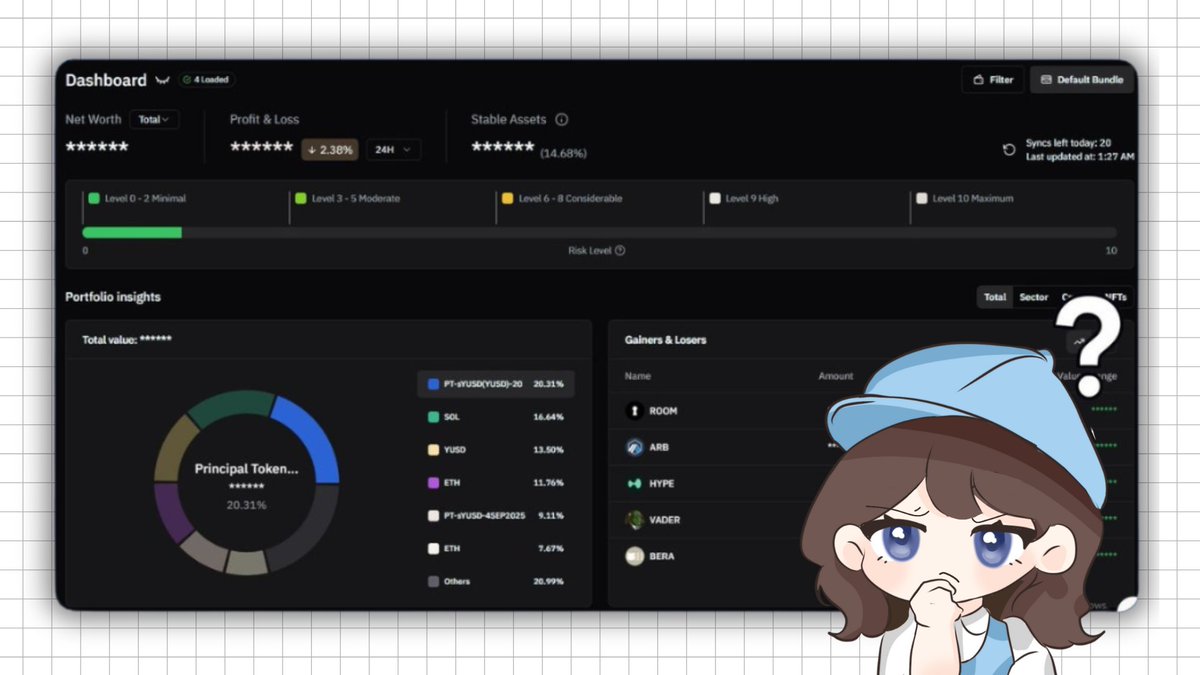The height and width of the screenshot is (675, 1200).
Task: Click the Risk Level help icon
Action: tap(620, 250)
